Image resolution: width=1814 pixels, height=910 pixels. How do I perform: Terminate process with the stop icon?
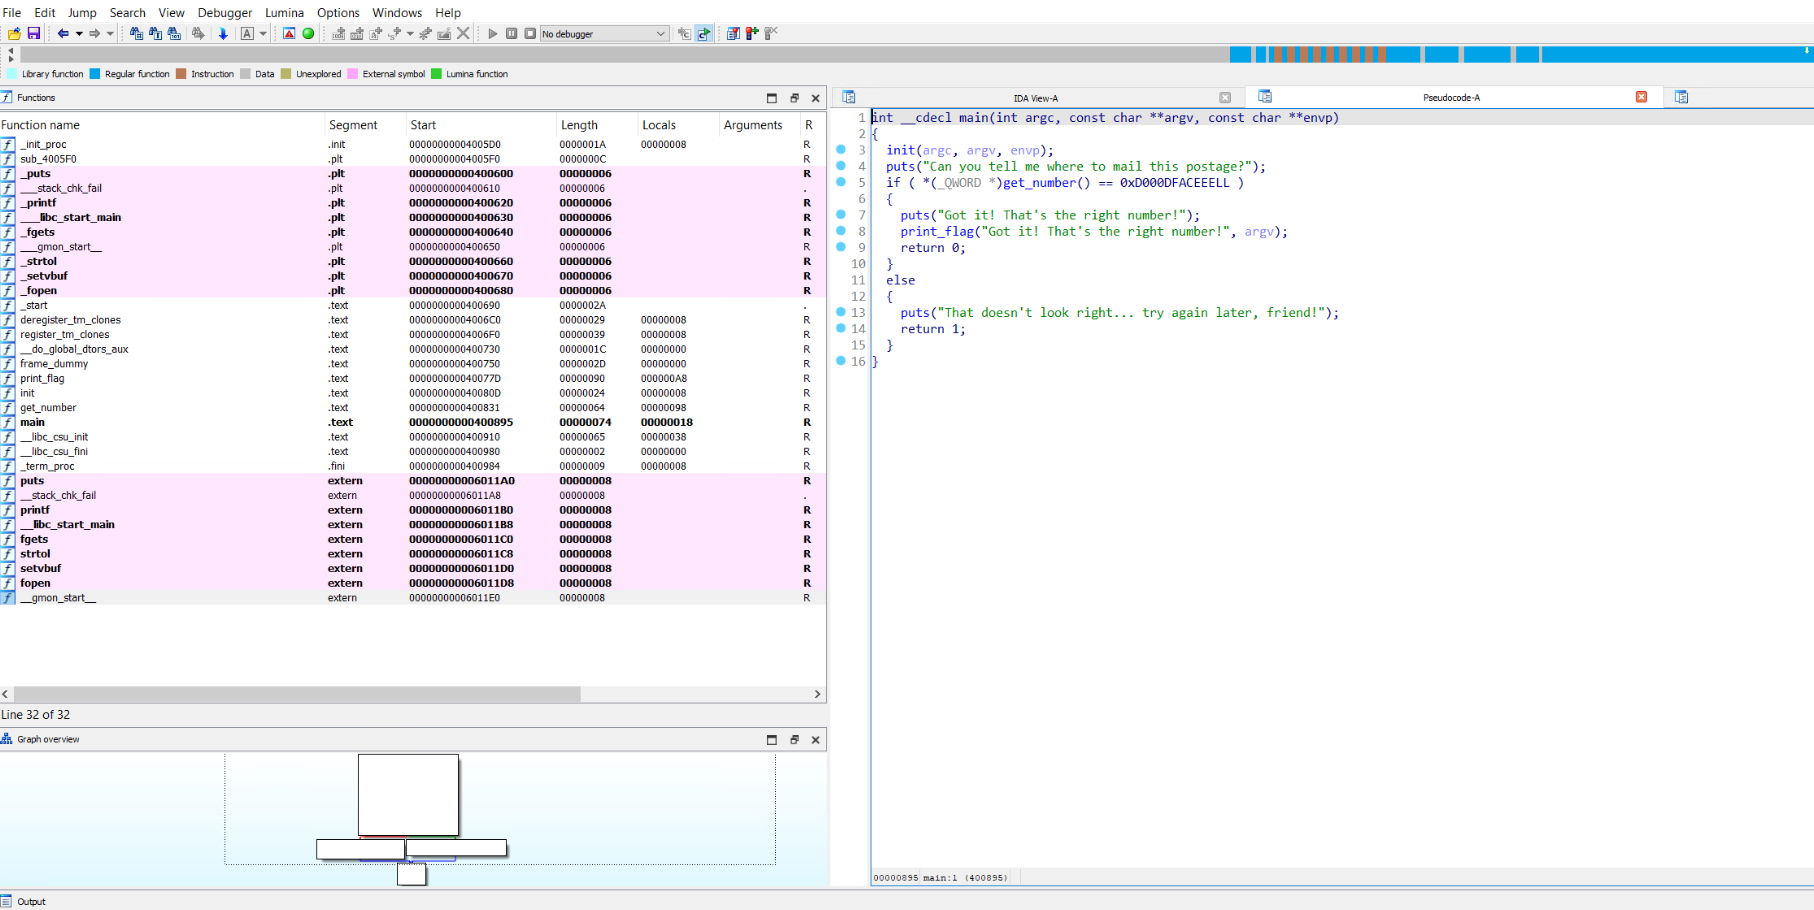(530, 33)
